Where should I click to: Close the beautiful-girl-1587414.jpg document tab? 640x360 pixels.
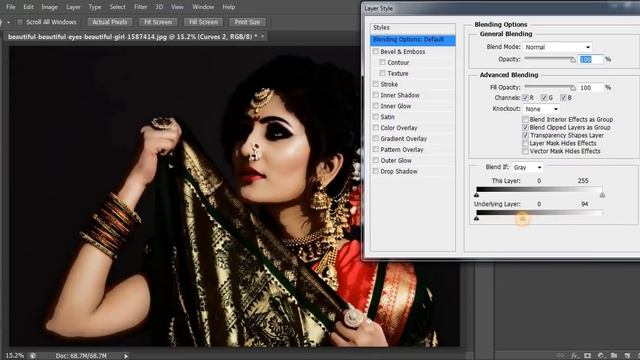[262, 36]
